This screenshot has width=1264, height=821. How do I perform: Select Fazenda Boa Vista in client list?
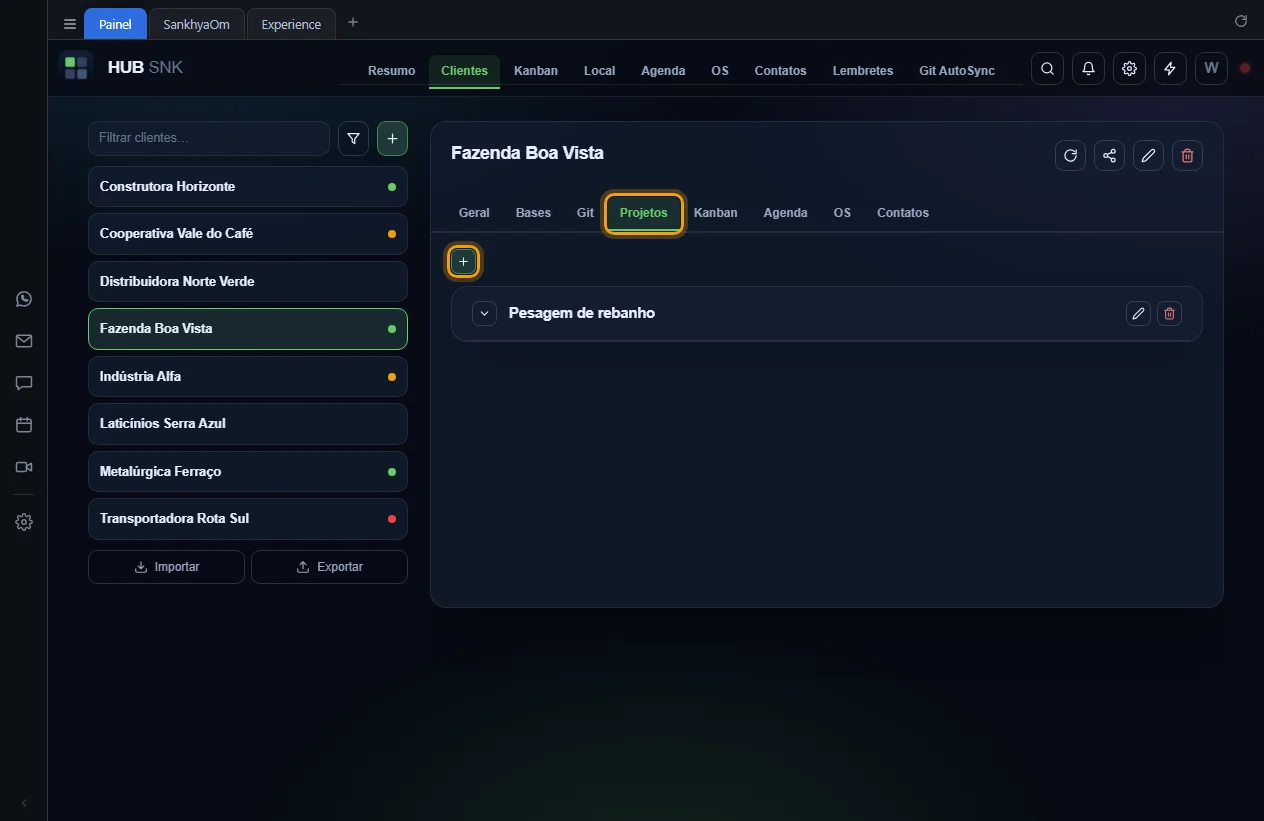coord(248,329)
